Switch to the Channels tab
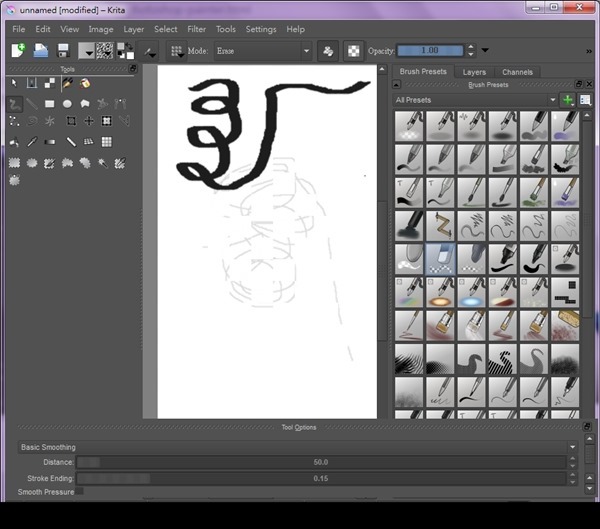Screen dimensions: 600x529 point(517,72)
